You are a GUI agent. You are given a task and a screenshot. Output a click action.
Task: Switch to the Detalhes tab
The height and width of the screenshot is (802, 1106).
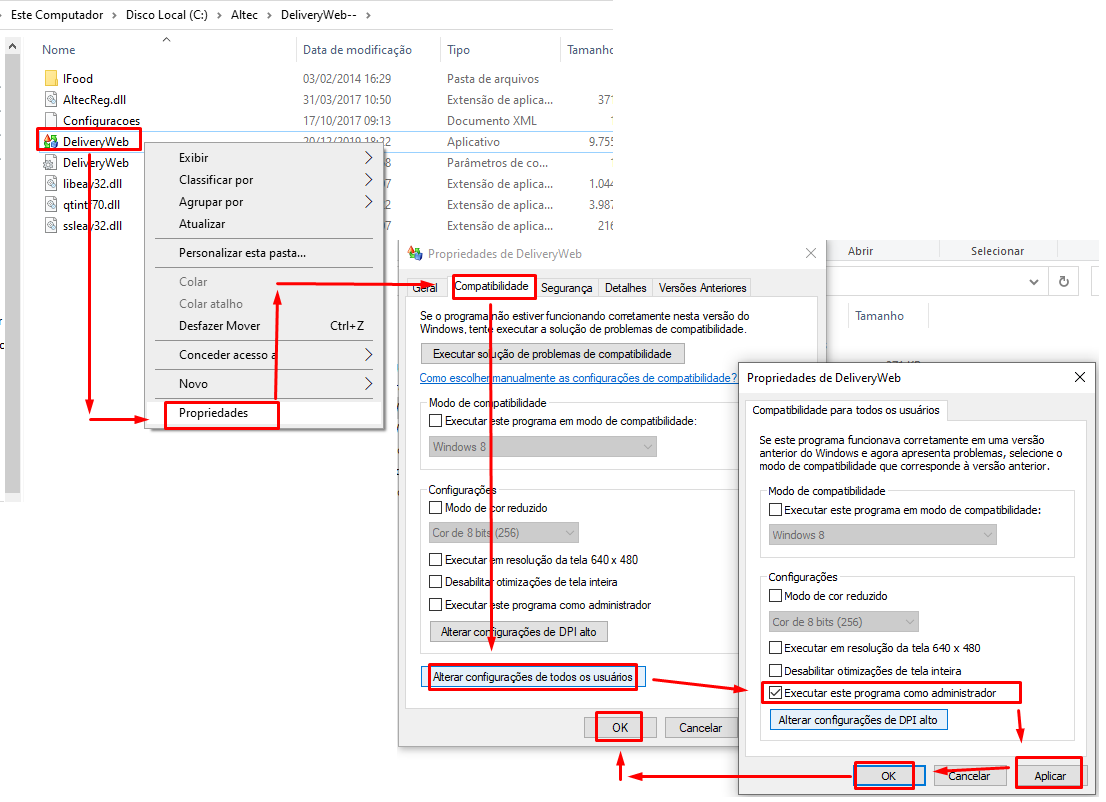pos(626,288)
